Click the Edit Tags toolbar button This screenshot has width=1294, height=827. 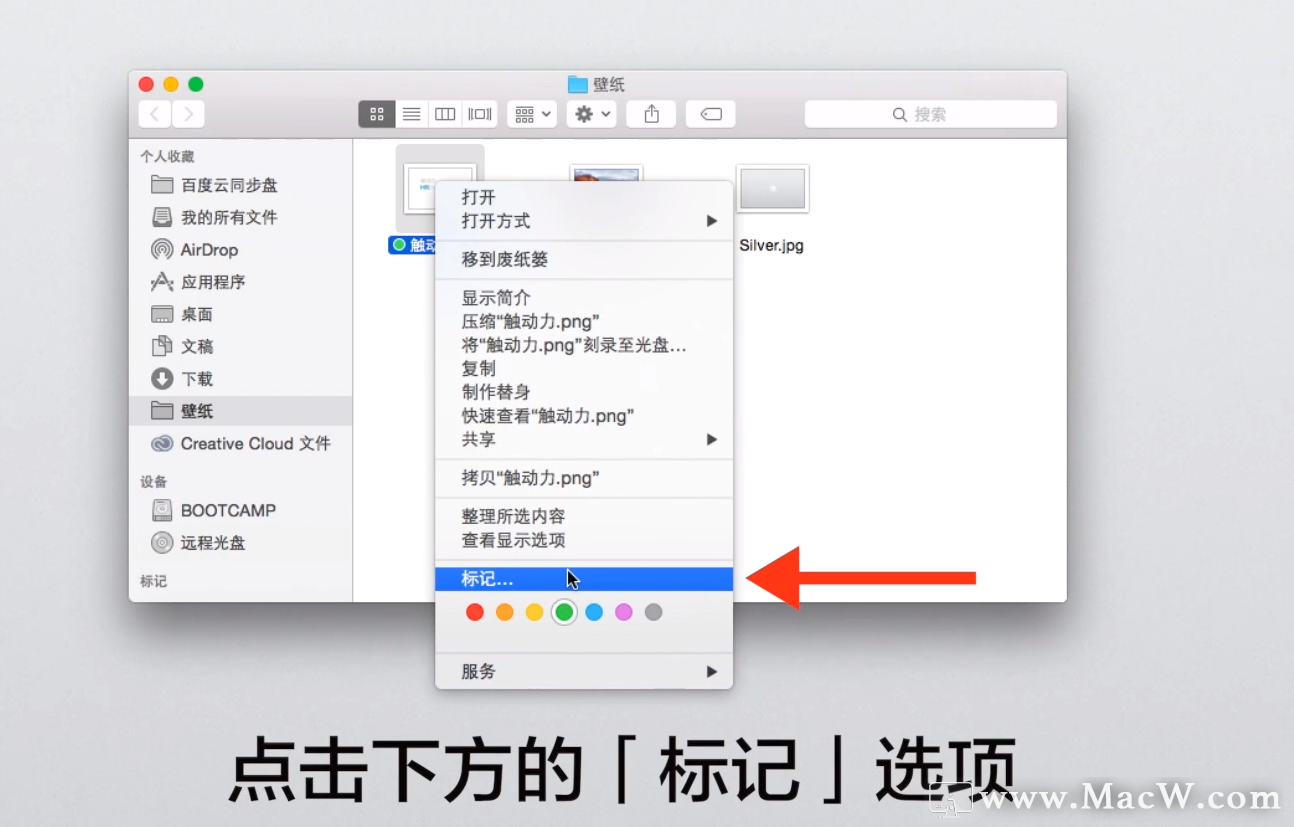(711, 114)
